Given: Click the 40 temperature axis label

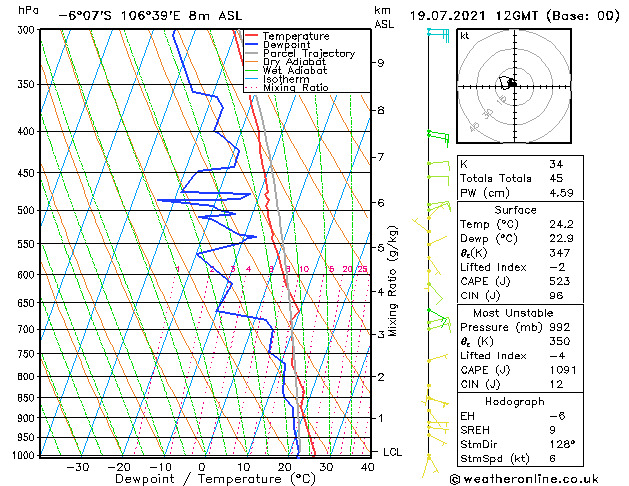Looking at the screenshot, I should coord(367,467).
